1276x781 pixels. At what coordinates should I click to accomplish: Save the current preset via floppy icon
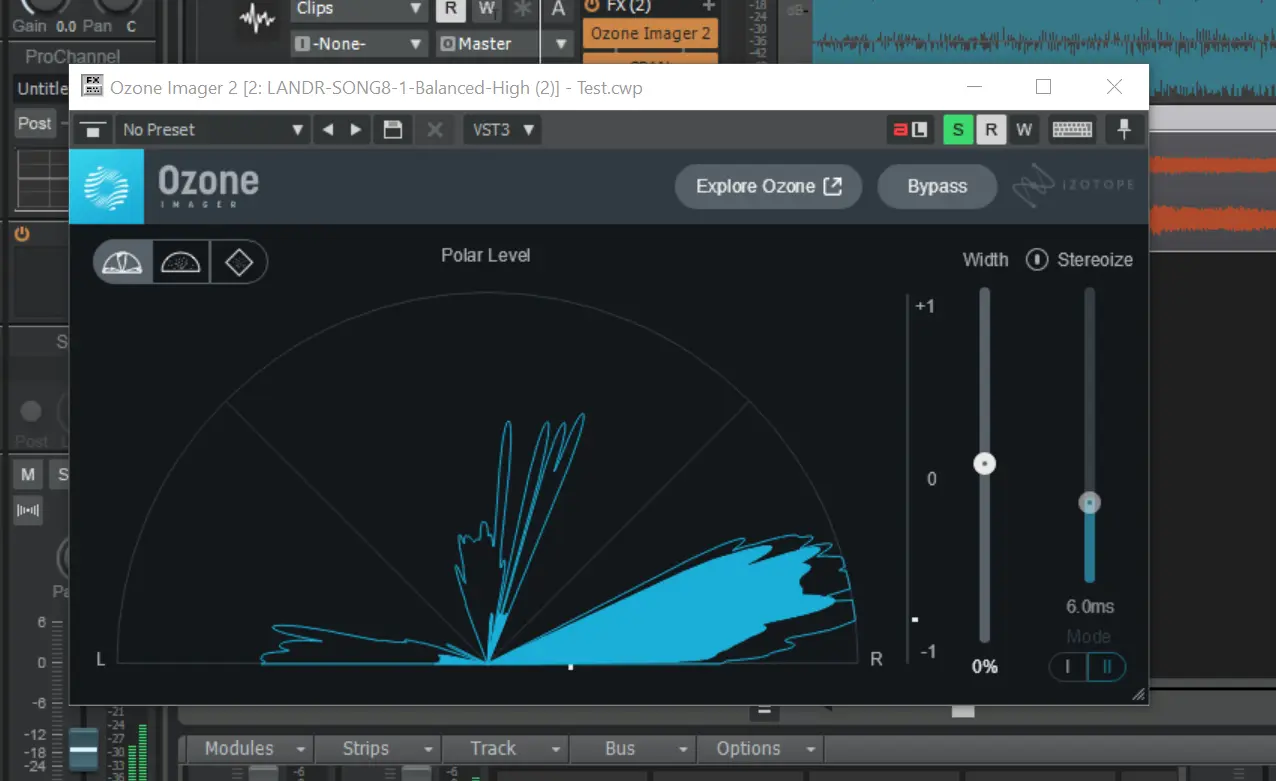(x=393, y=130)
